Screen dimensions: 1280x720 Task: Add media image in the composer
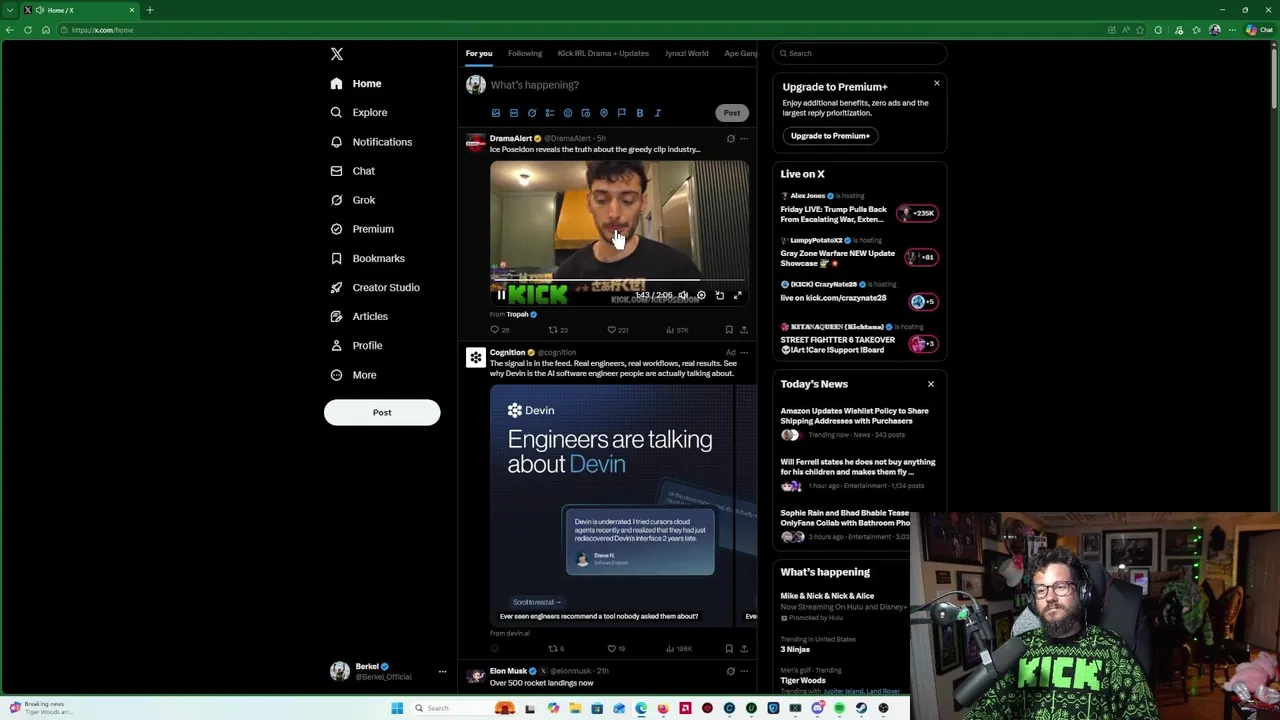[496, 113]
